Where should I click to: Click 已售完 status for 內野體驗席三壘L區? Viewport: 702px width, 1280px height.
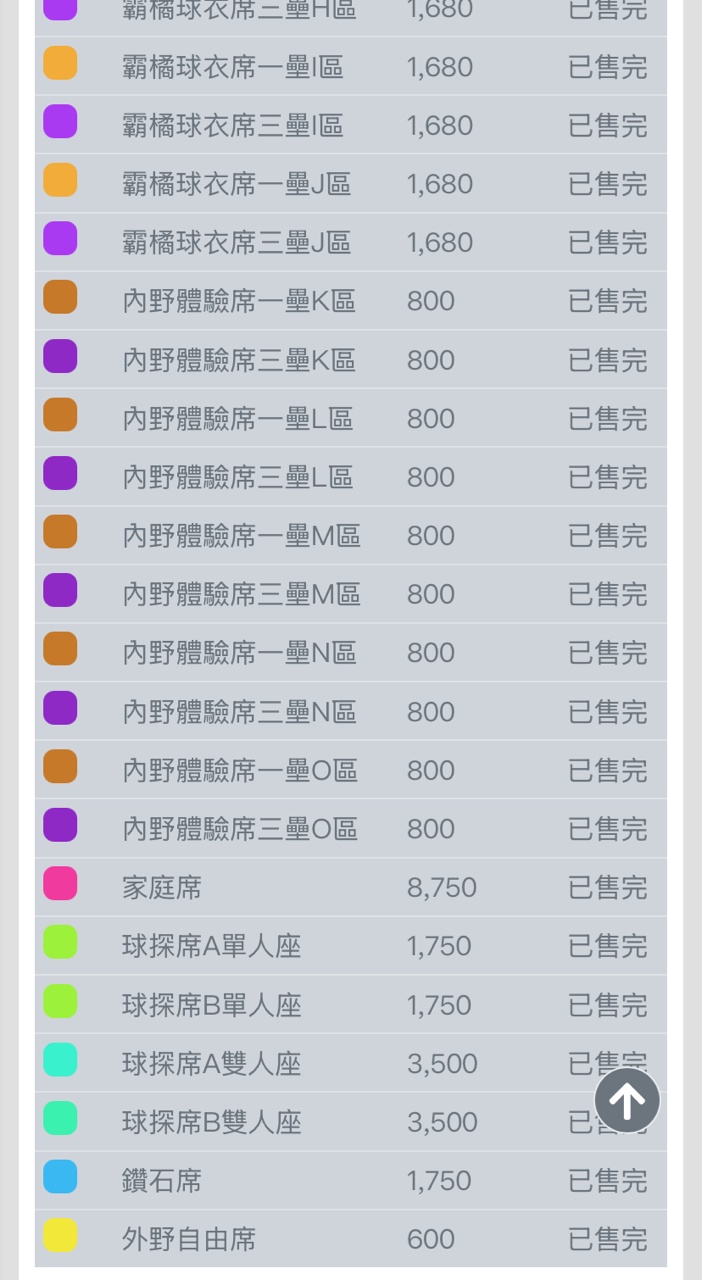(607, 477)
